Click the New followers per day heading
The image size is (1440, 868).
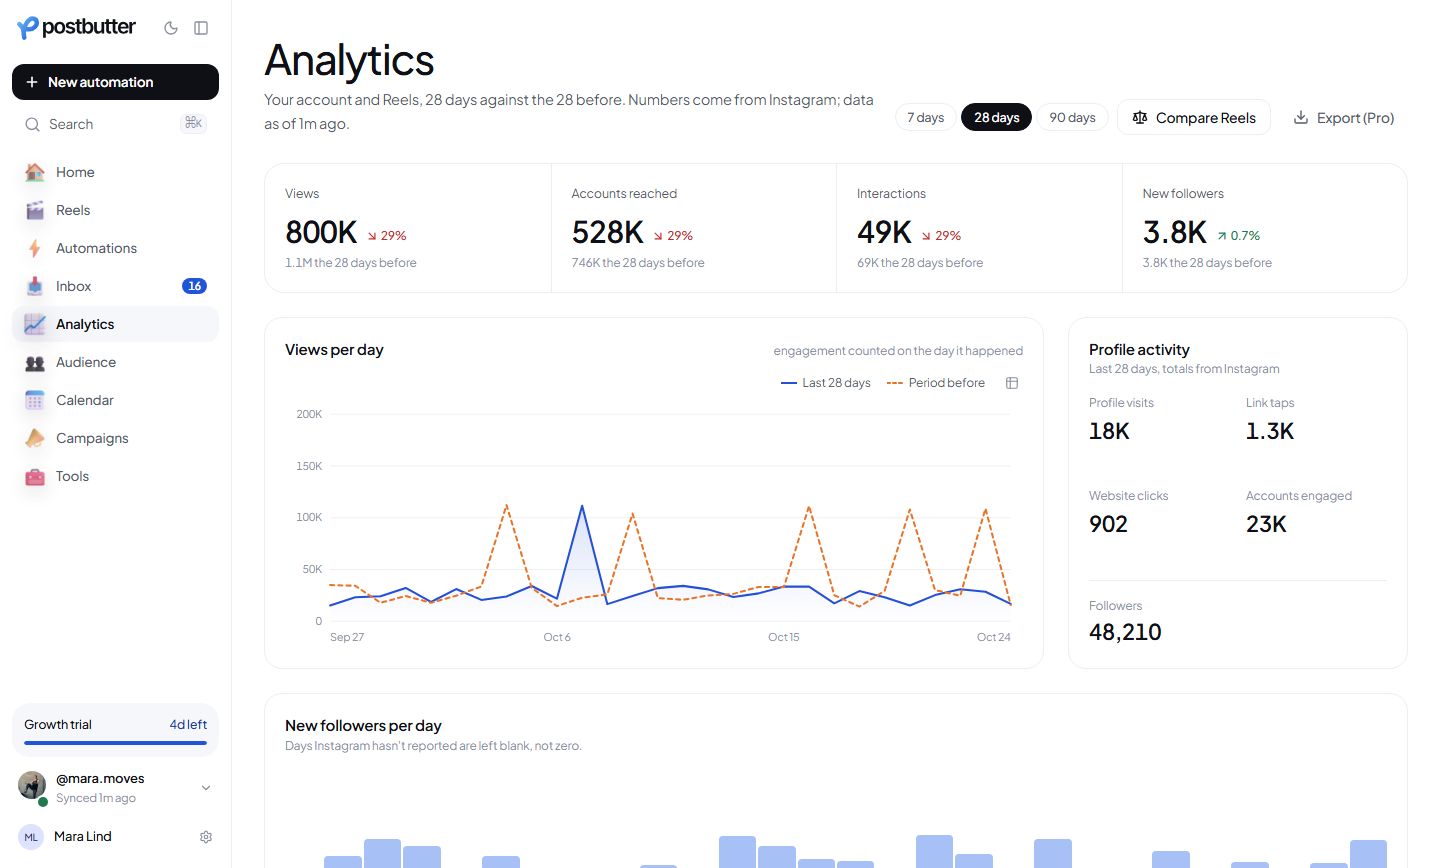coord(363,726)
